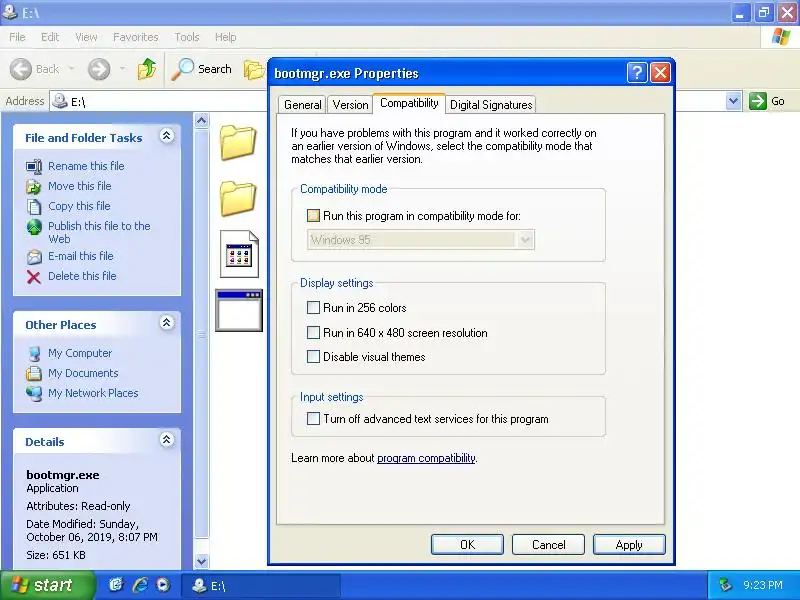Open the Back button history dropdown arrow
This screenshot has height=600, width=800.
[71, 69]
